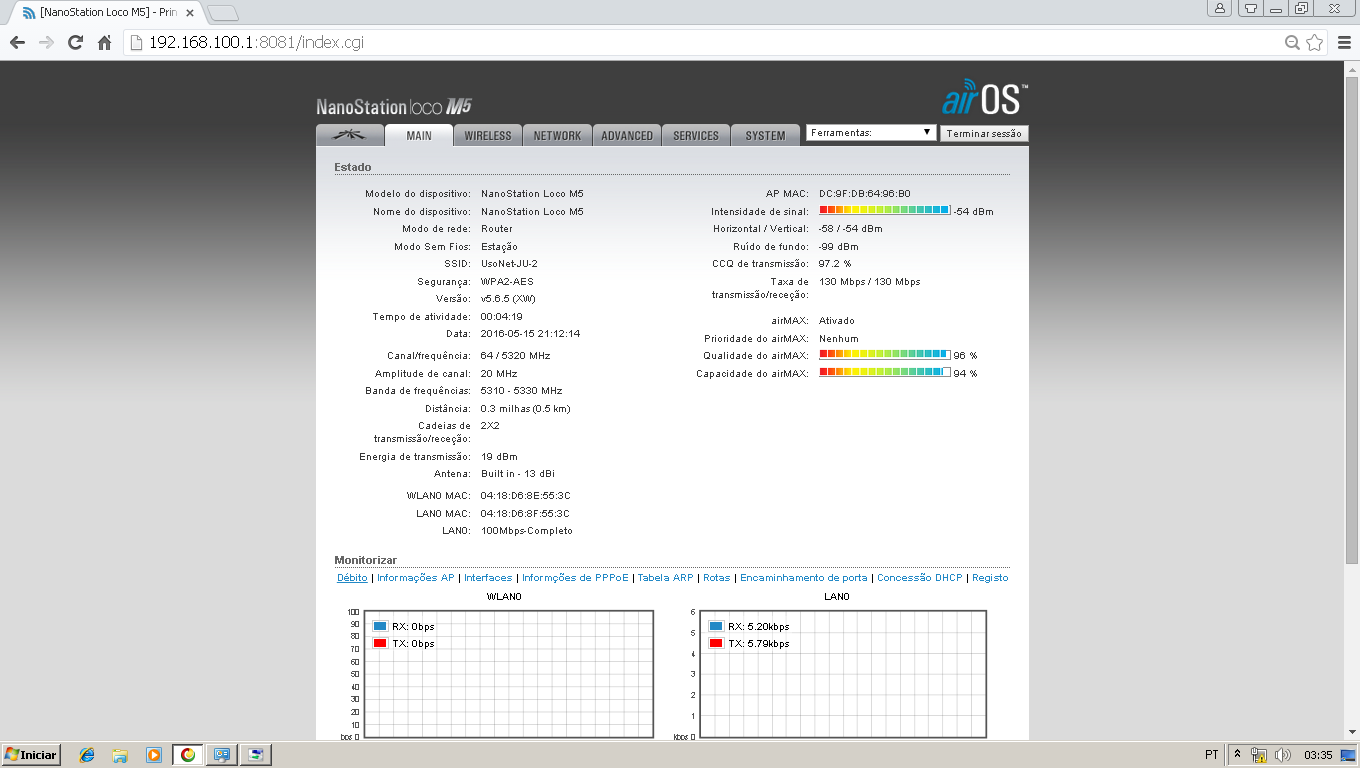The image size is (1360, 768).
Task: Open the PT language selector in taskbar
Action: click(x=1211, y=755)
